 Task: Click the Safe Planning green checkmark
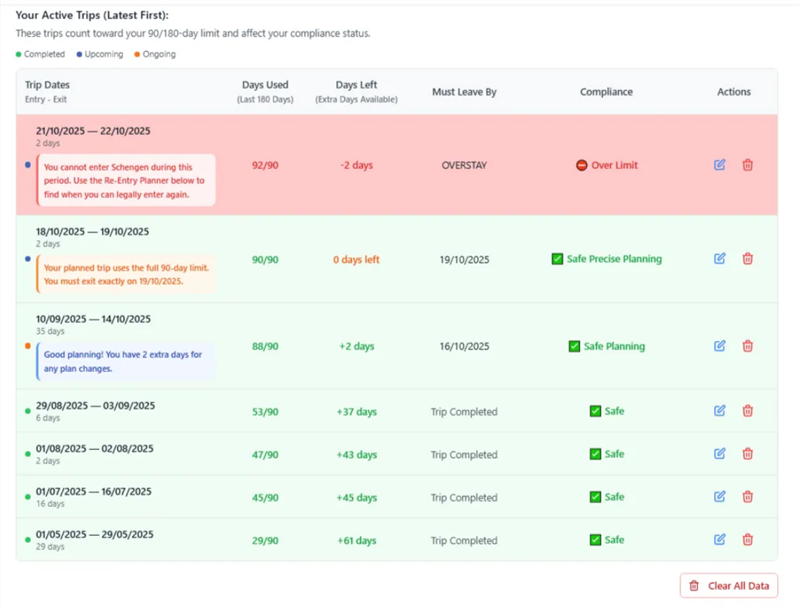point(574,346)
